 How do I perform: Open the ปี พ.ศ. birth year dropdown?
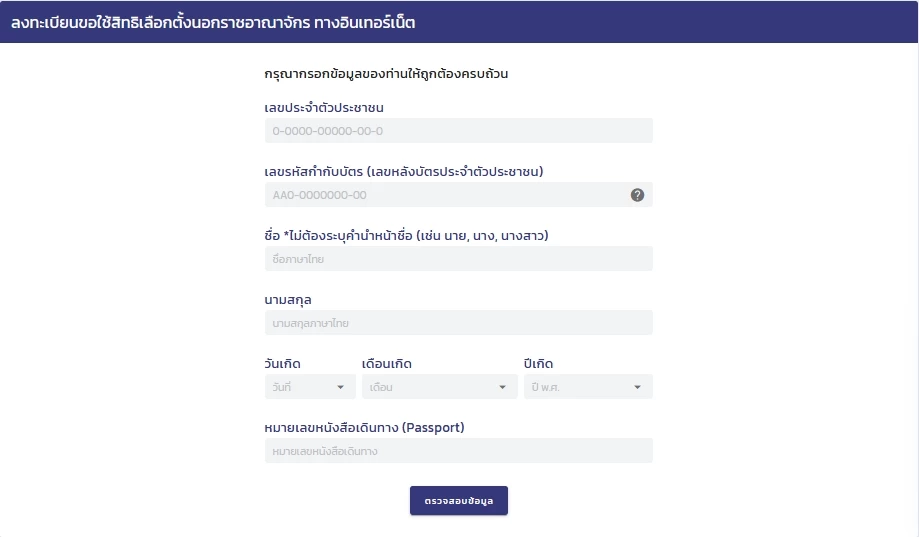(588, 387)
